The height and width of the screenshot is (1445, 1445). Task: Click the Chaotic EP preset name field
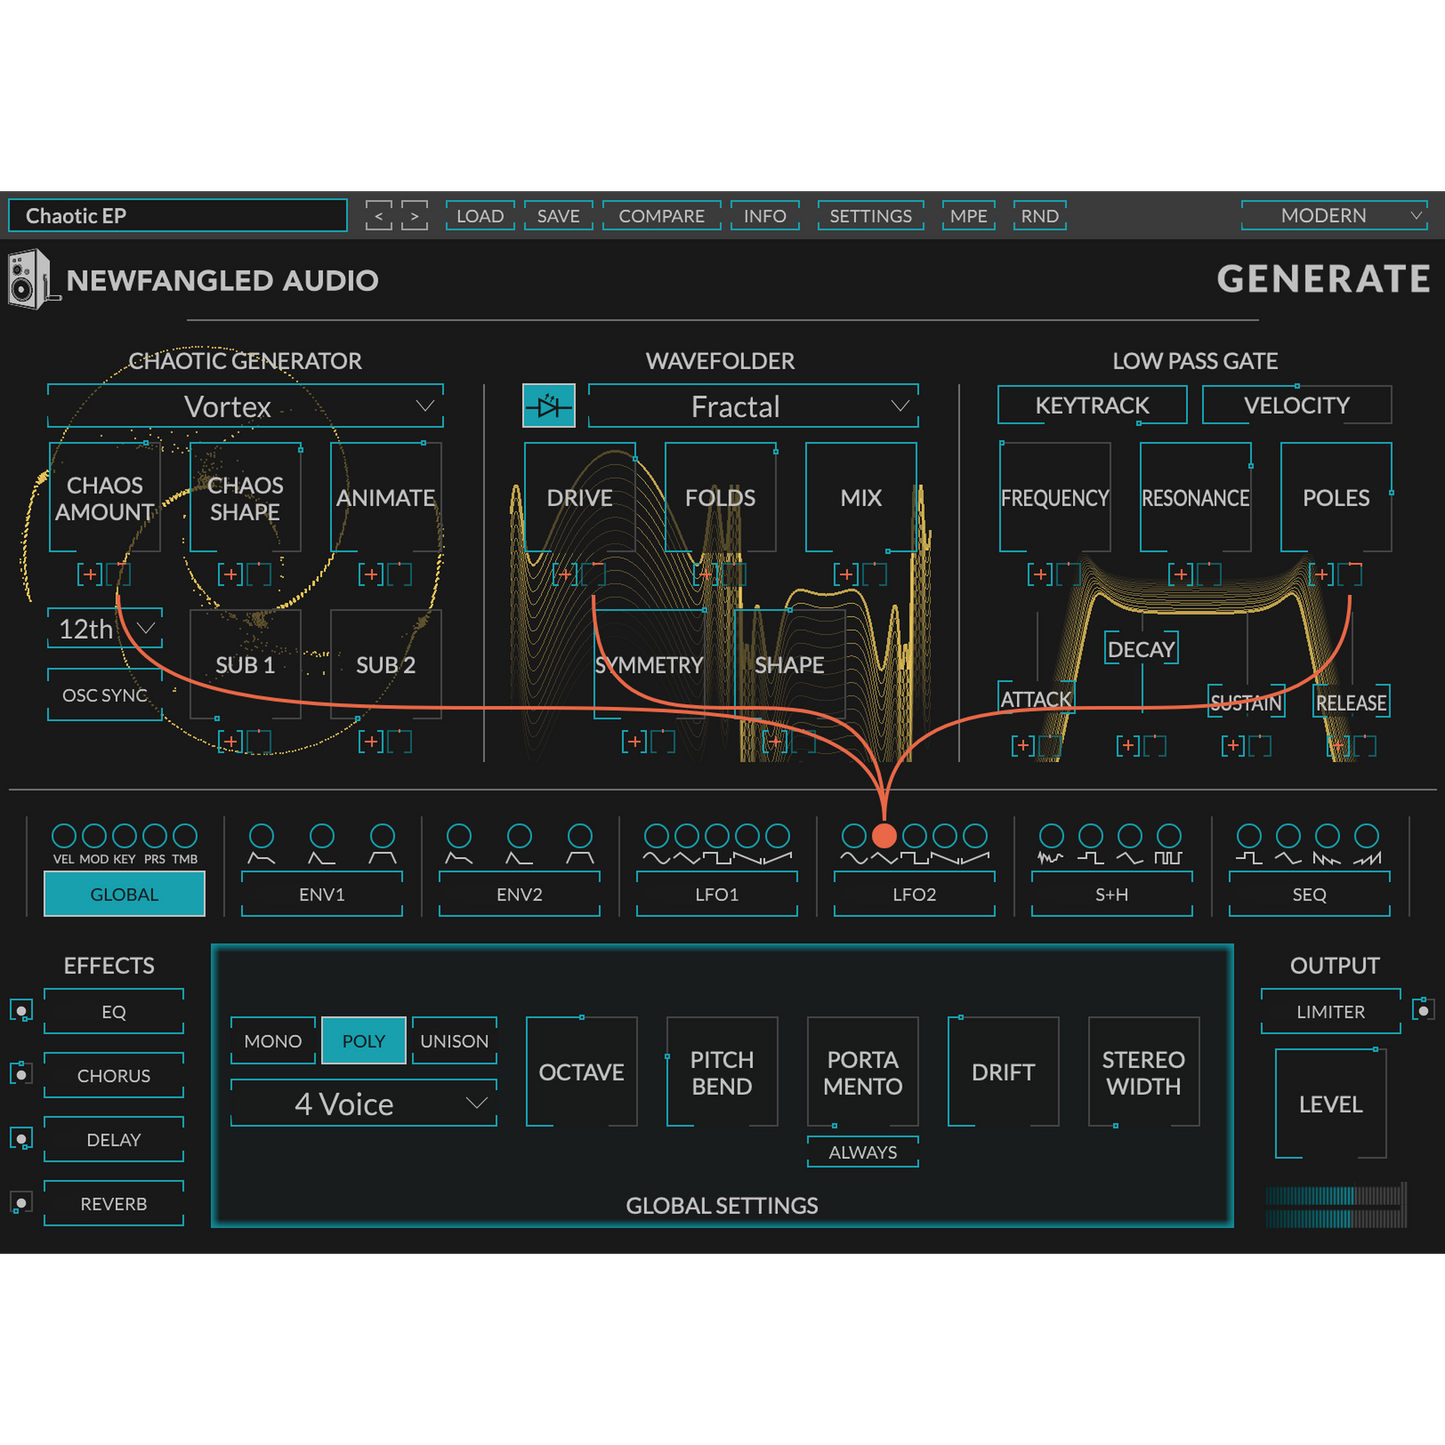178,216
